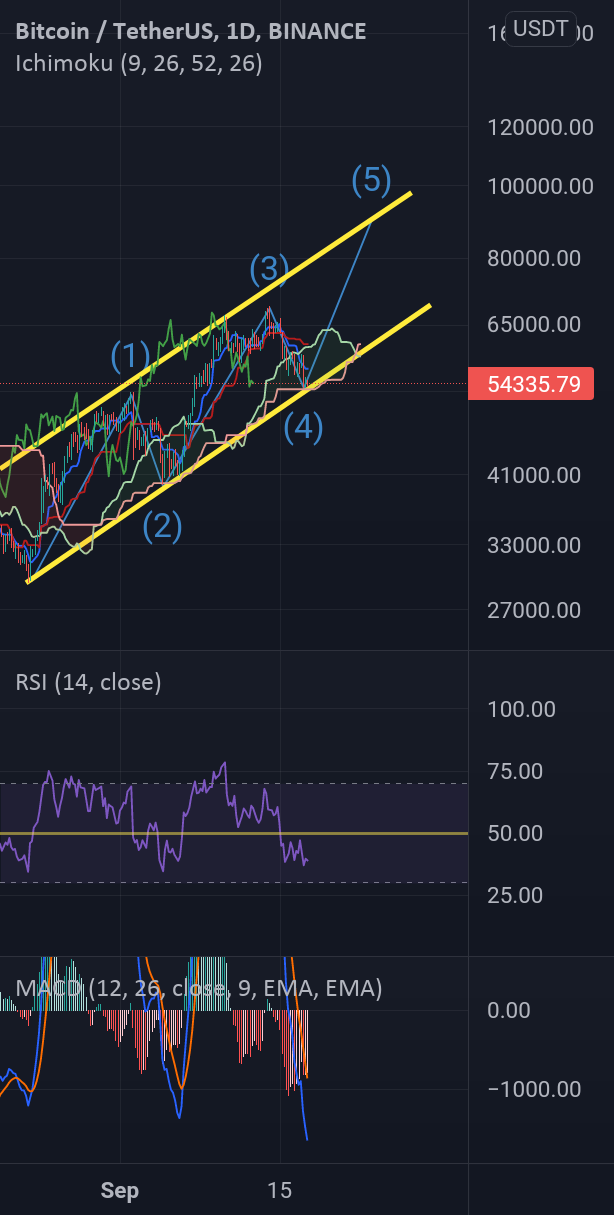Click the 33000.00 price axis value
The height and width of the screenshot is (1215, 614).
click(534, 546)
